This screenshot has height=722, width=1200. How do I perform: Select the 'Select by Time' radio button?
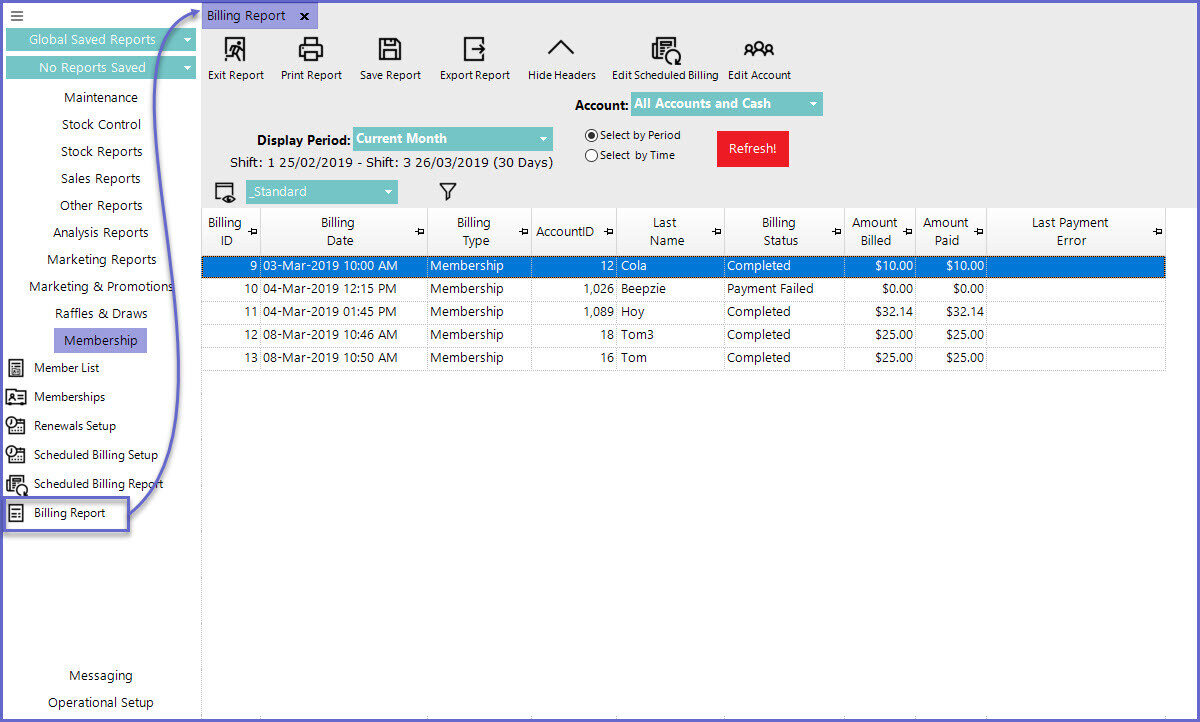click(x=592, y=156)
